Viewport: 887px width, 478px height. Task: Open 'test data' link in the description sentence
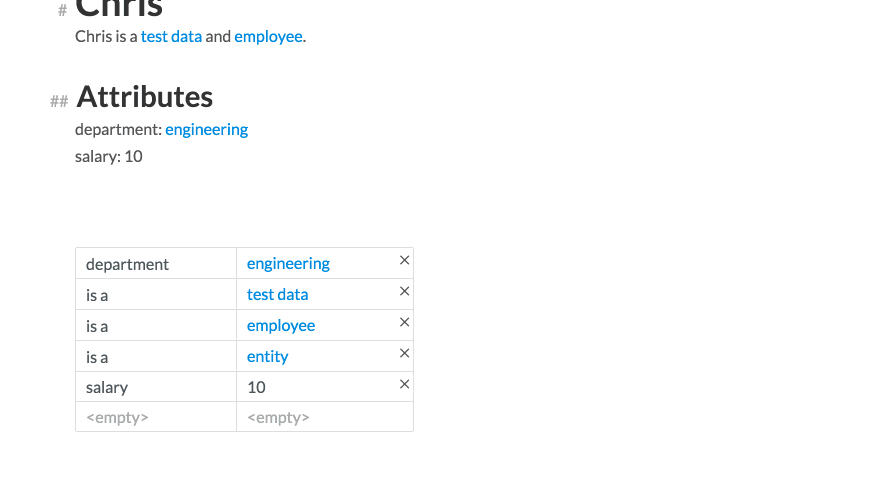(171, 37)
